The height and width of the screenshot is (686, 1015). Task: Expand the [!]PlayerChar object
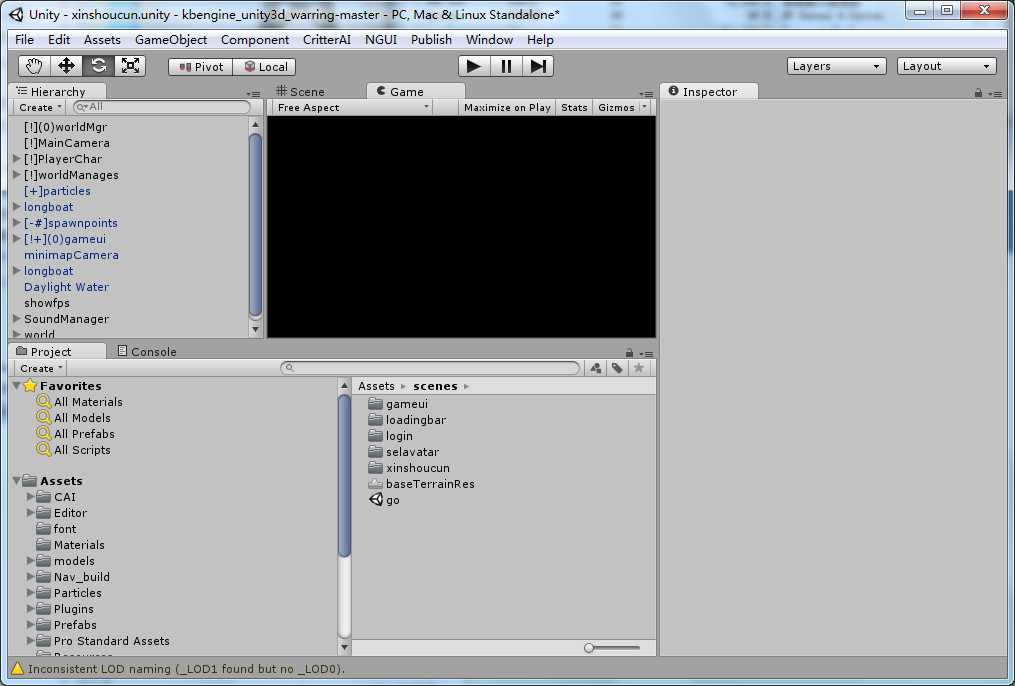(x=17, y=159)
